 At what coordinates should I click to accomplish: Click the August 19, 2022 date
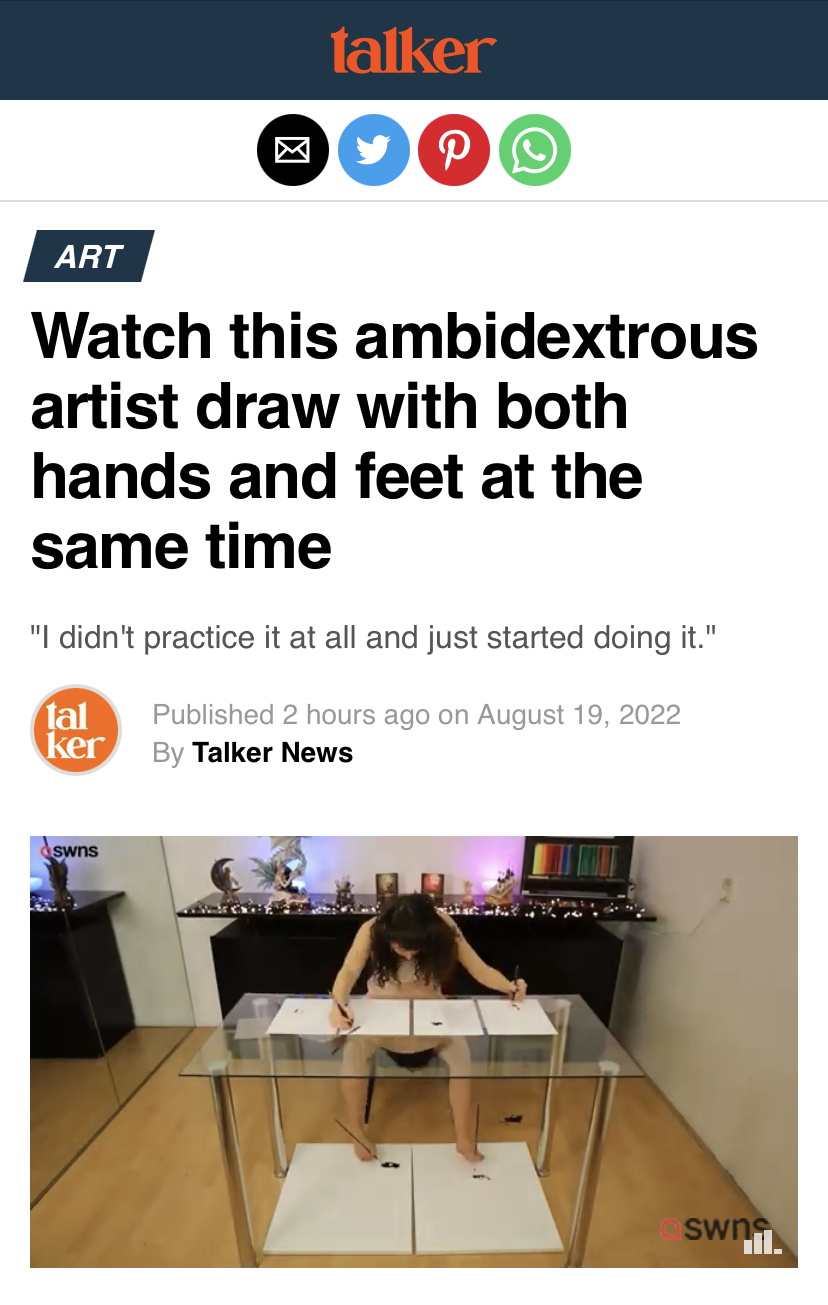[x=579, y=715]
